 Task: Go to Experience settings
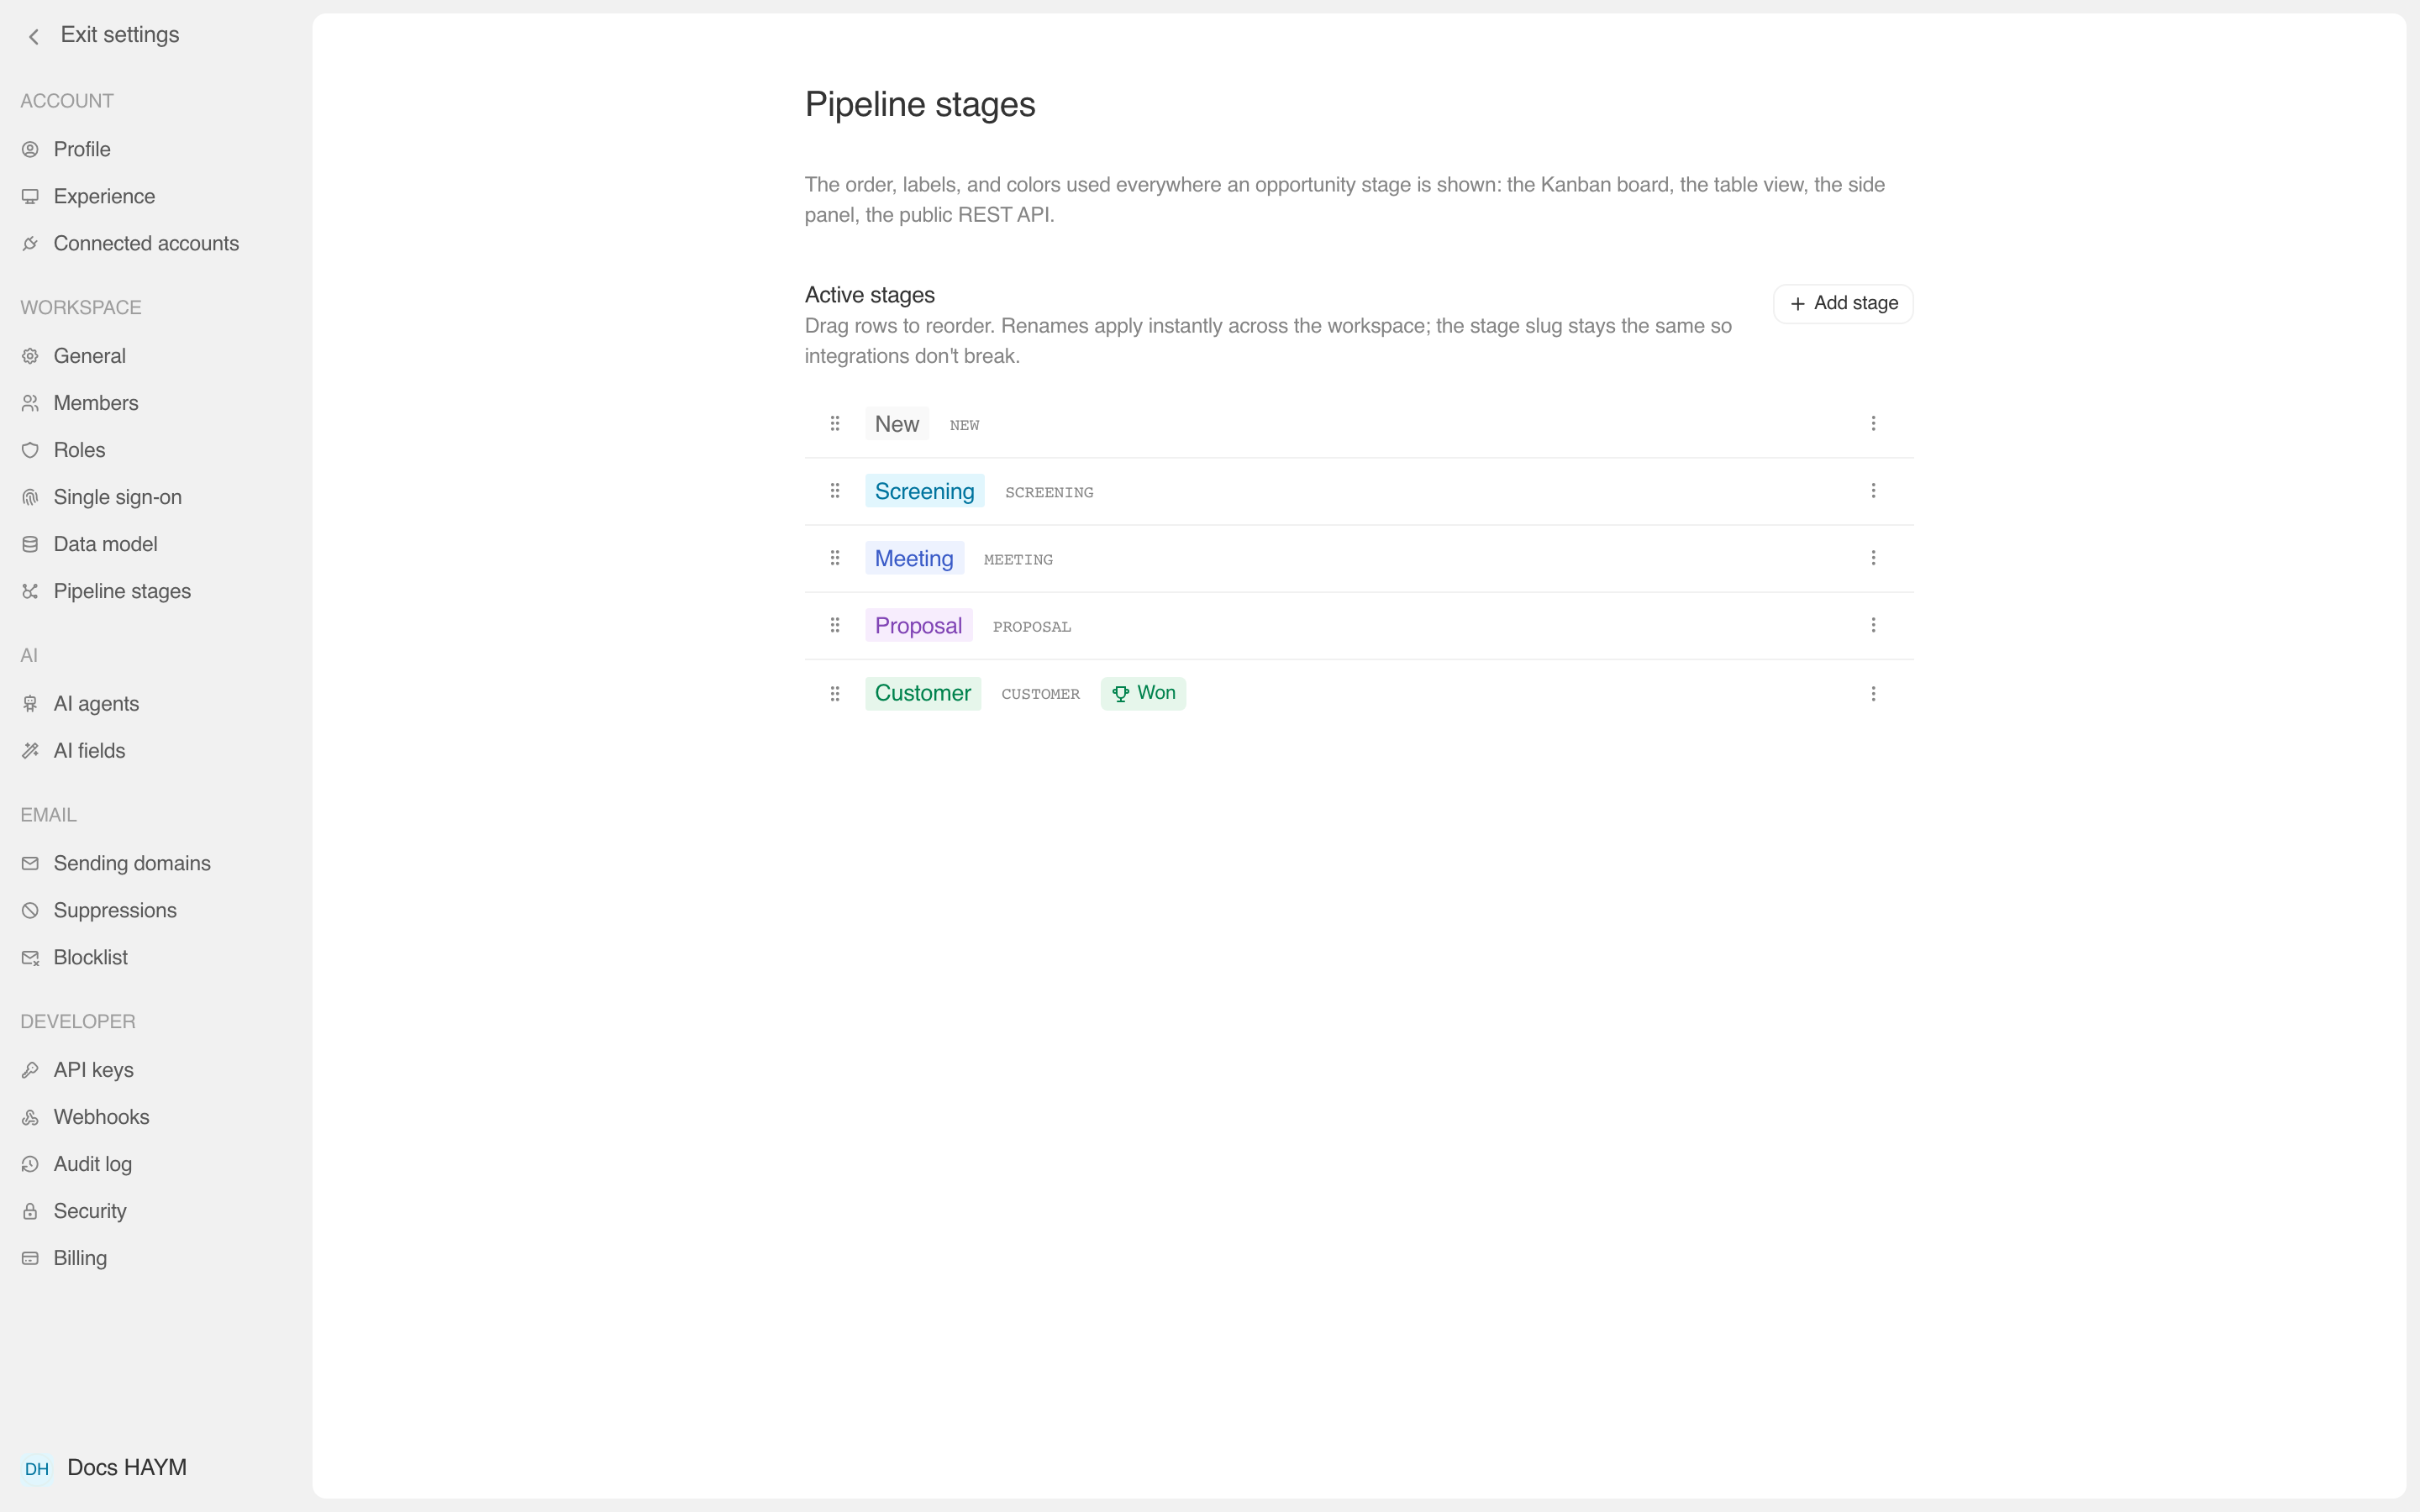pos(104,196)
